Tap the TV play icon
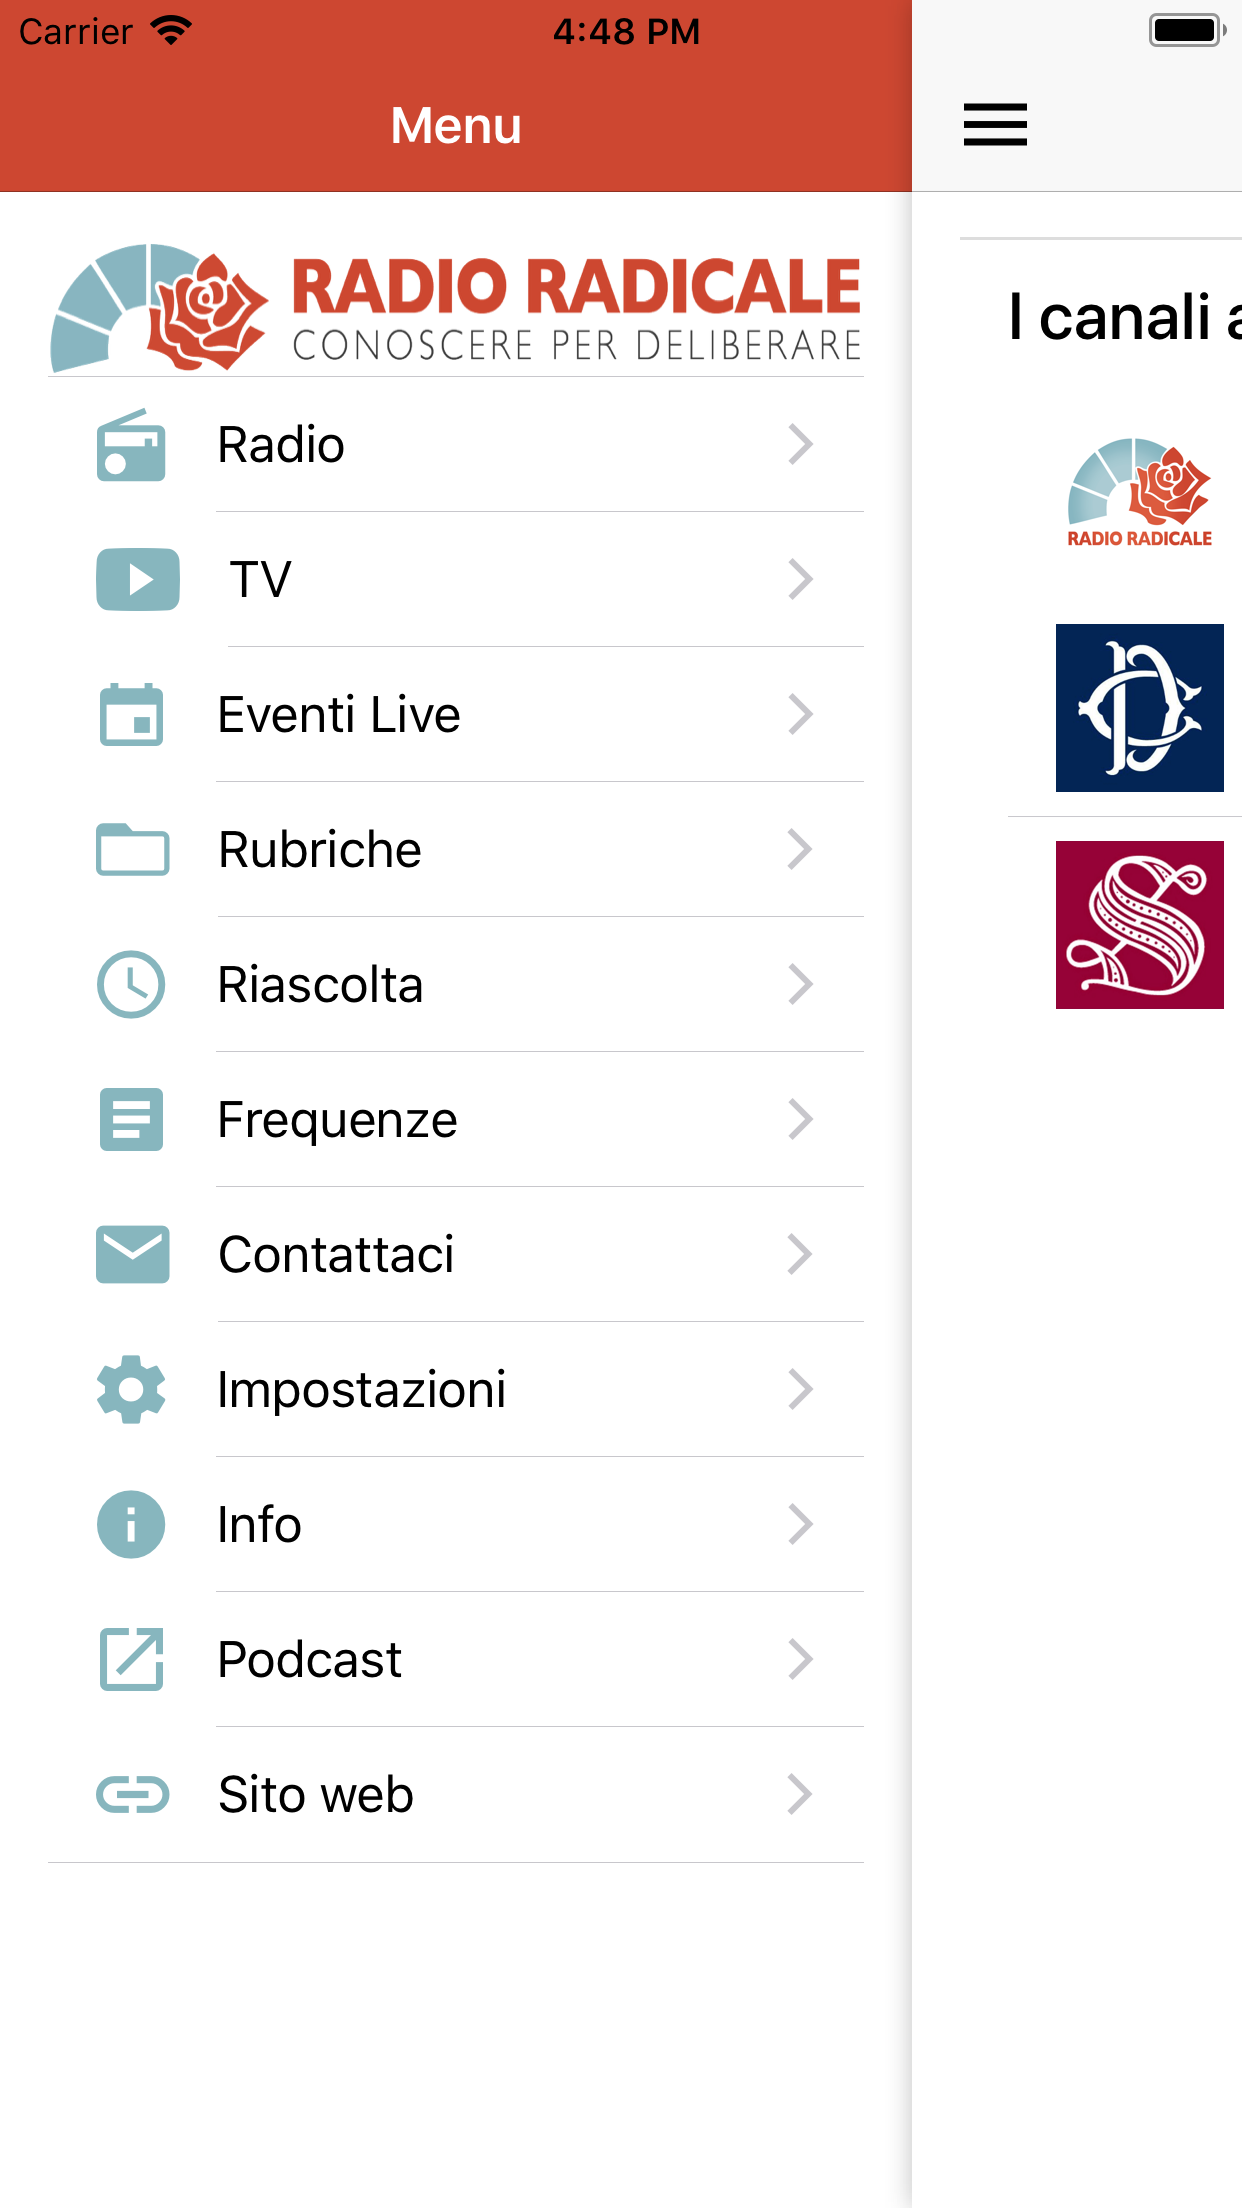The image size is (1242, 2208). pos(137,580)
